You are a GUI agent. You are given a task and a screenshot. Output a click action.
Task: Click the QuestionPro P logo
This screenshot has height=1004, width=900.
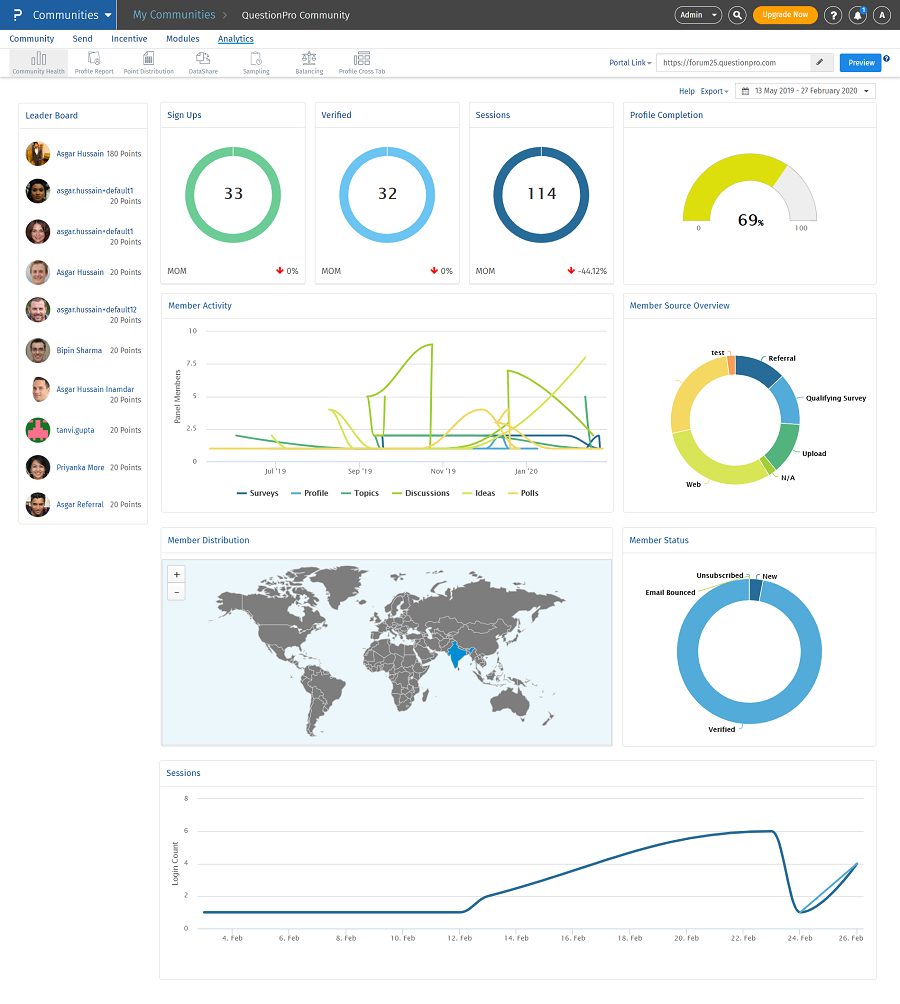(x=17, y=15)
